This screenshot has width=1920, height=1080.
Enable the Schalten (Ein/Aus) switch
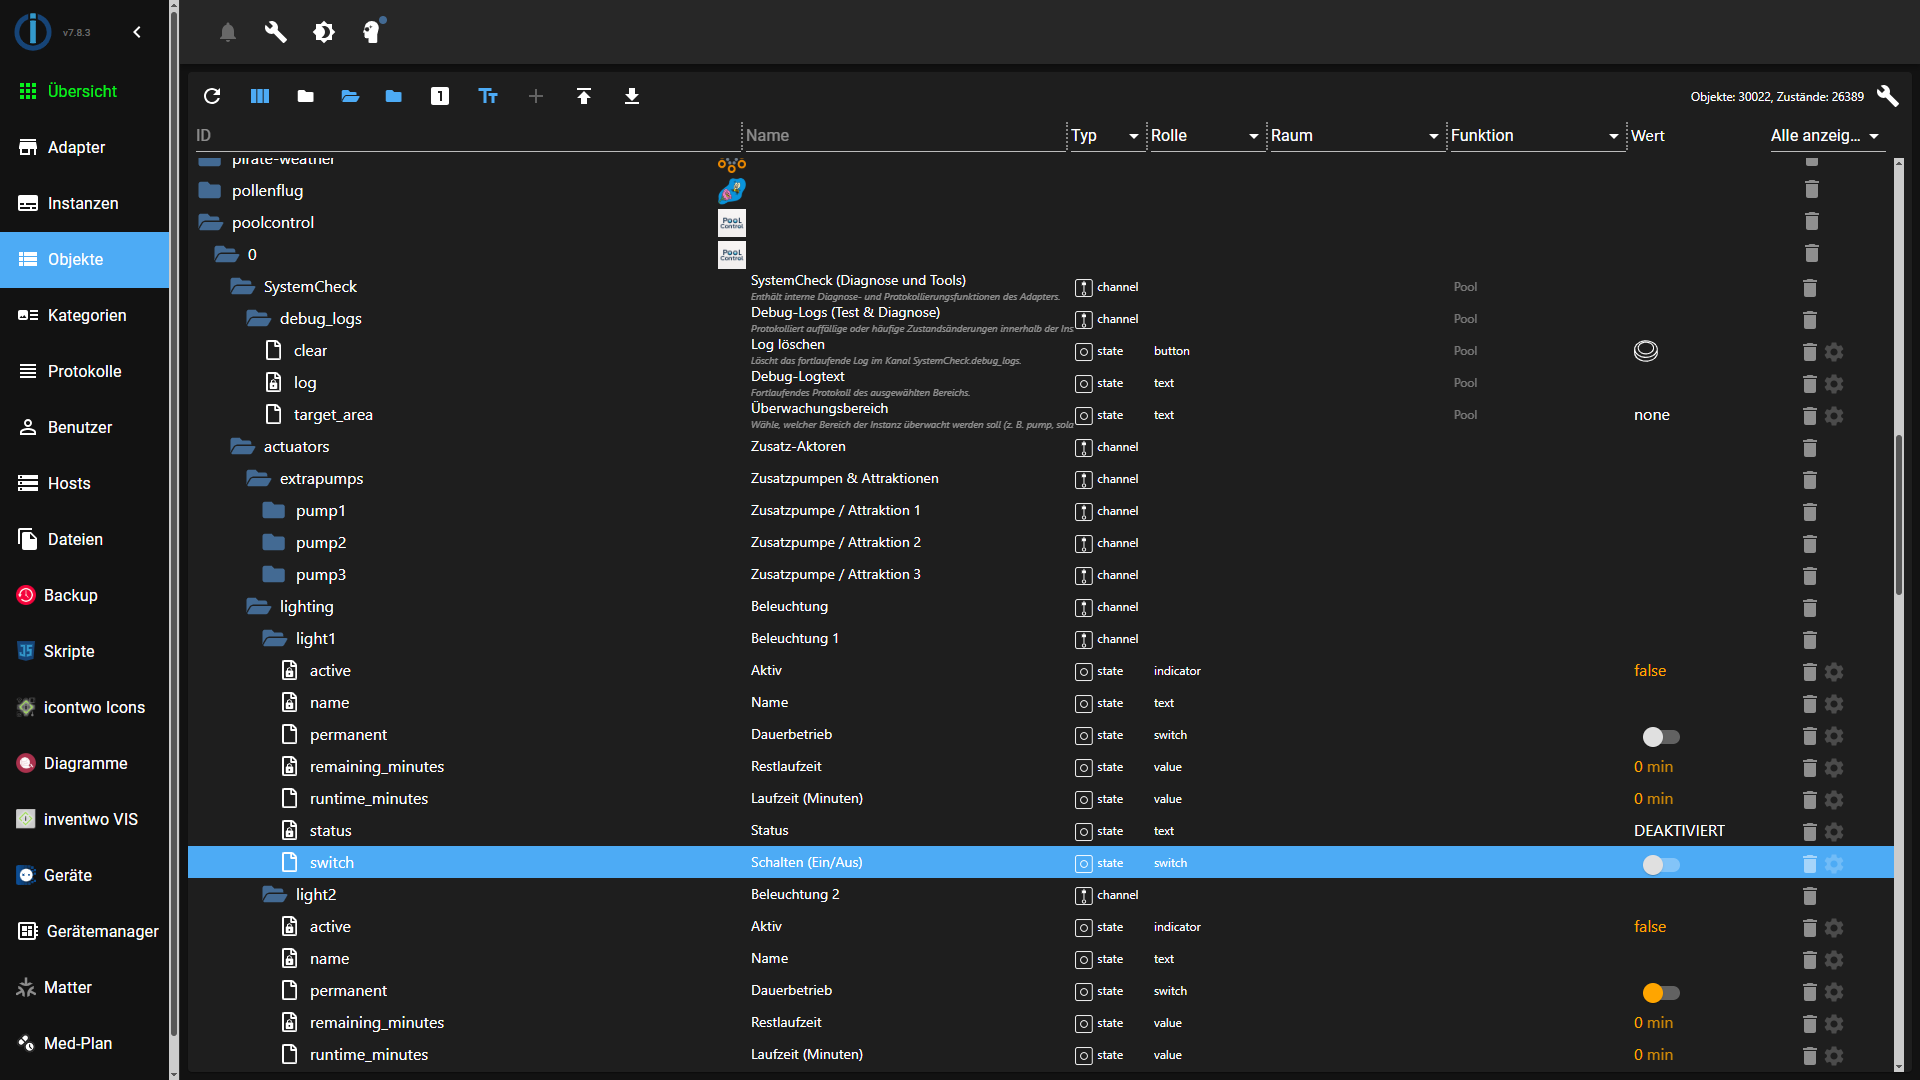pyautogui.click(x=1660, y=865)
